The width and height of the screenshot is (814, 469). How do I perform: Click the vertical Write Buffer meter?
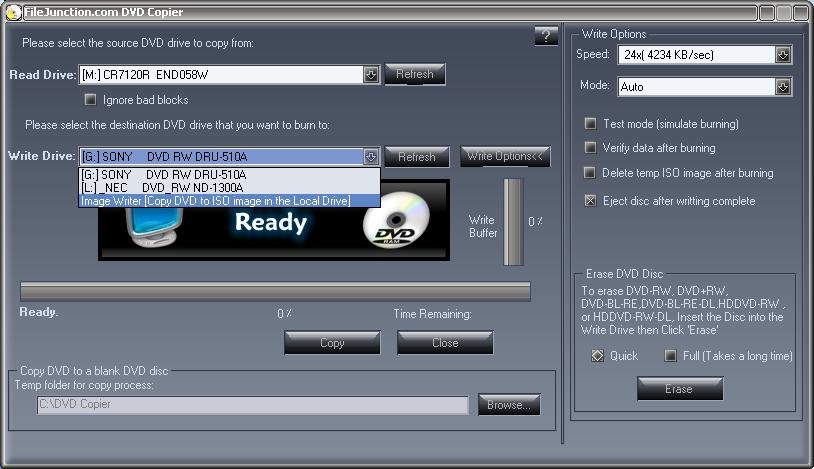coord(513,222)
